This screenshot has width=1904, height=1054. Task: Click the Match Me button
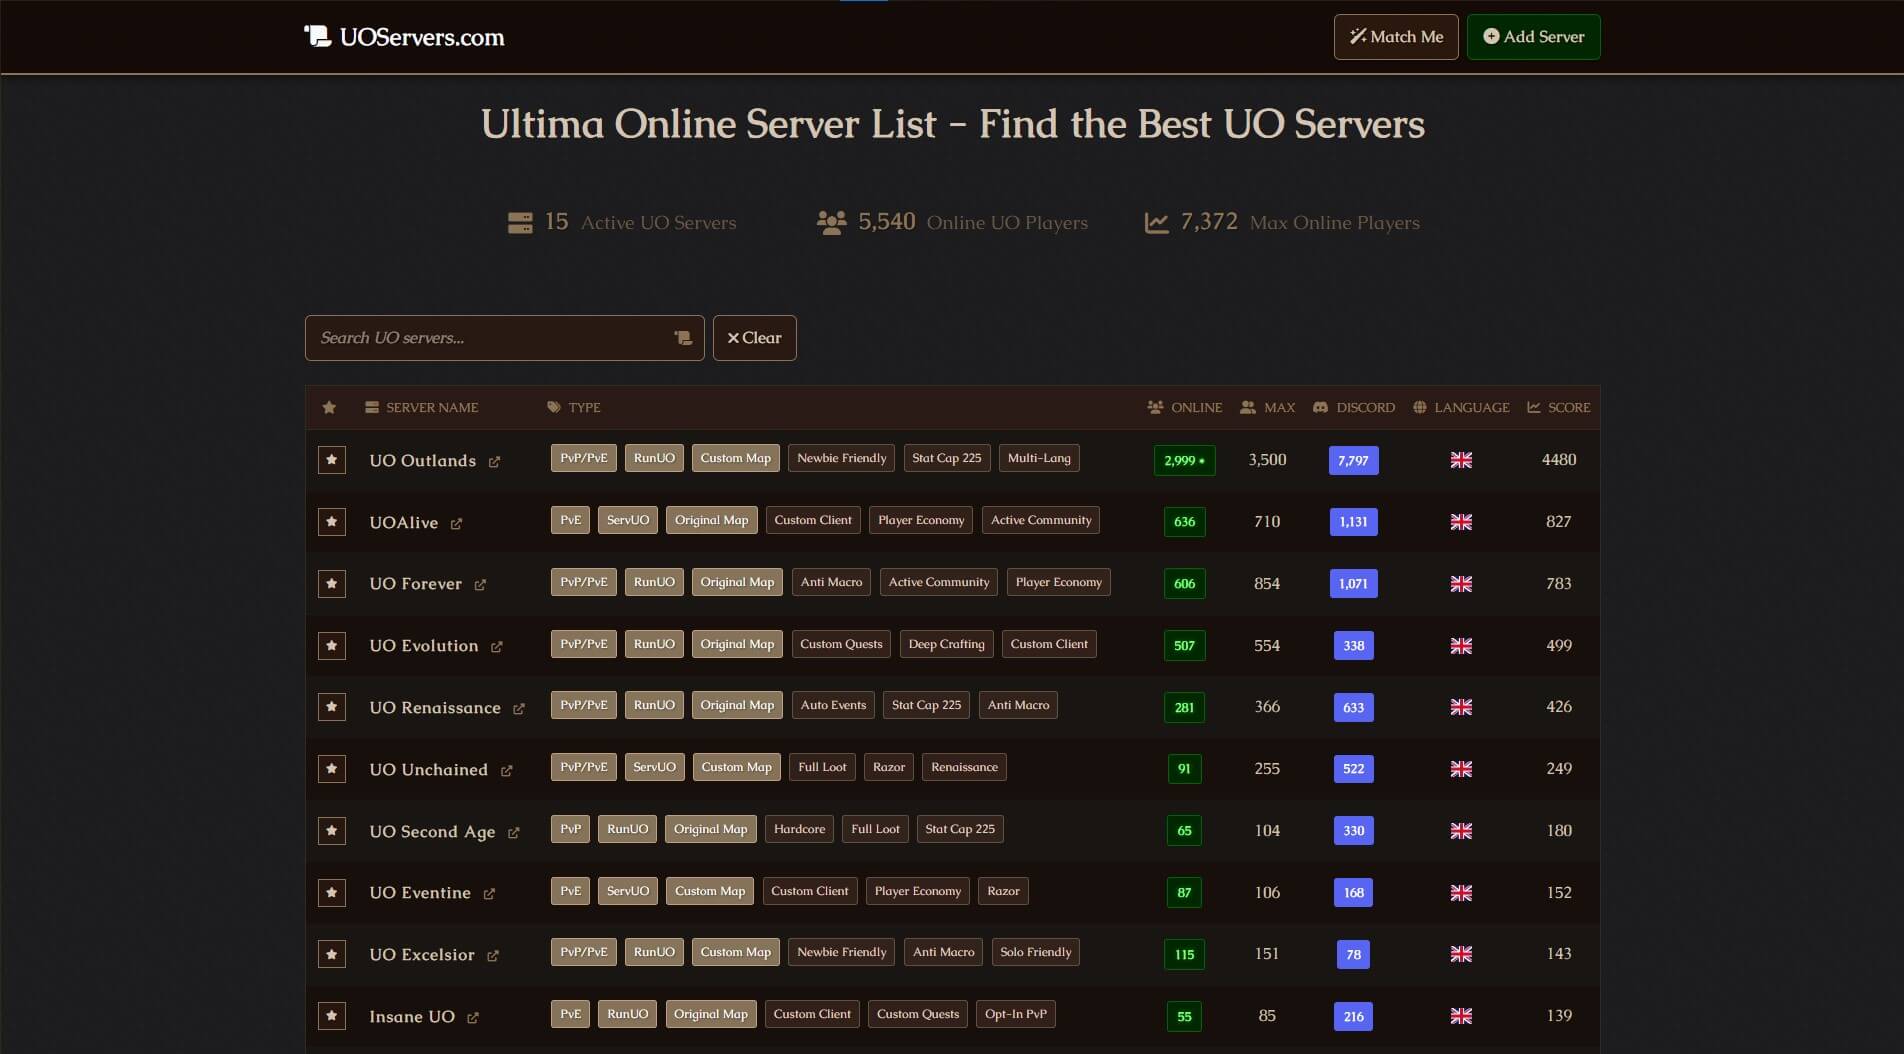(x=1395, y=36)
